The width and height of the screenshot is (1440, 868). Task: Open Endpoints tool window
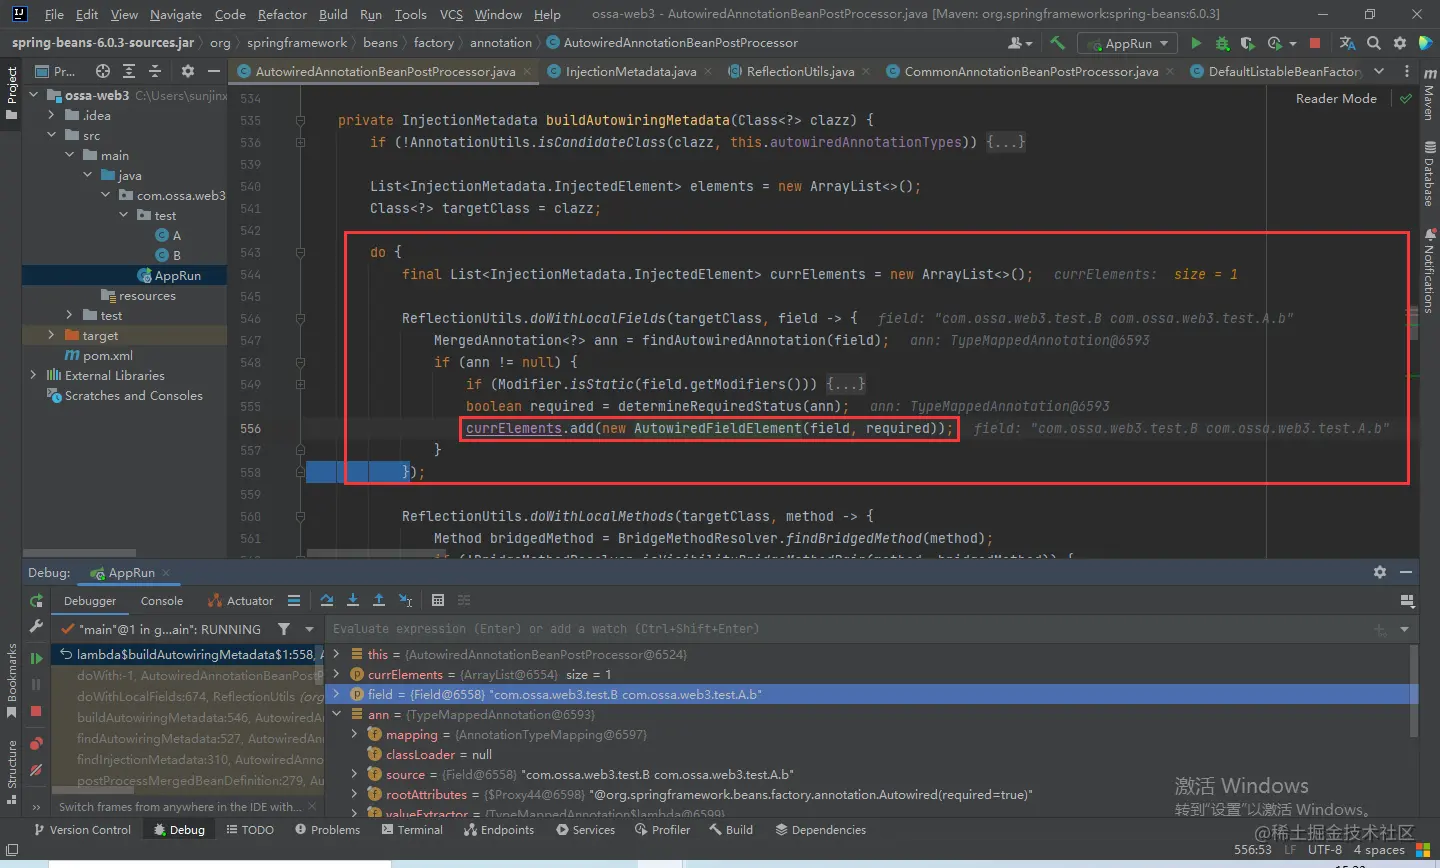point(498,830)
